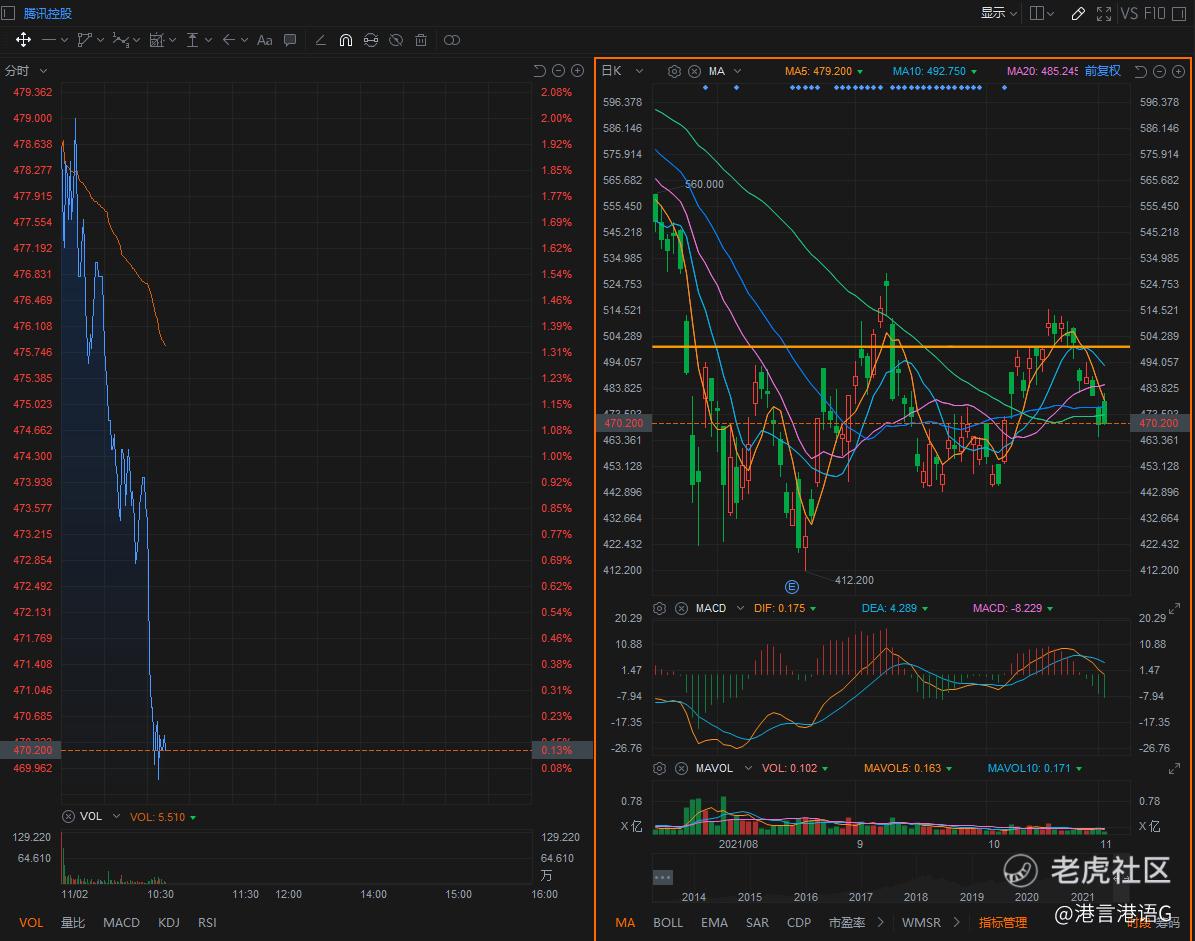Screen dimensions: 1195x941
Task: Toggle the left sidebar panel icon
Action: click(9, 13)
